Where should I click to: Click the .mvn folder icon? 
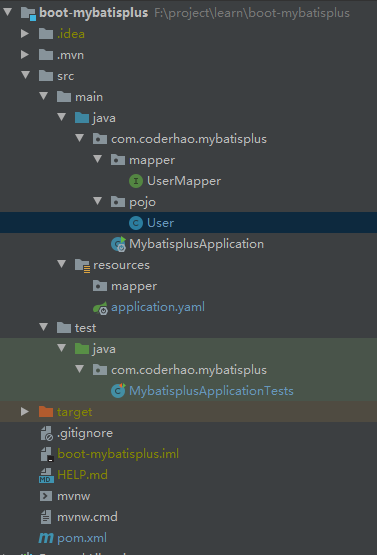coord(46,55)
